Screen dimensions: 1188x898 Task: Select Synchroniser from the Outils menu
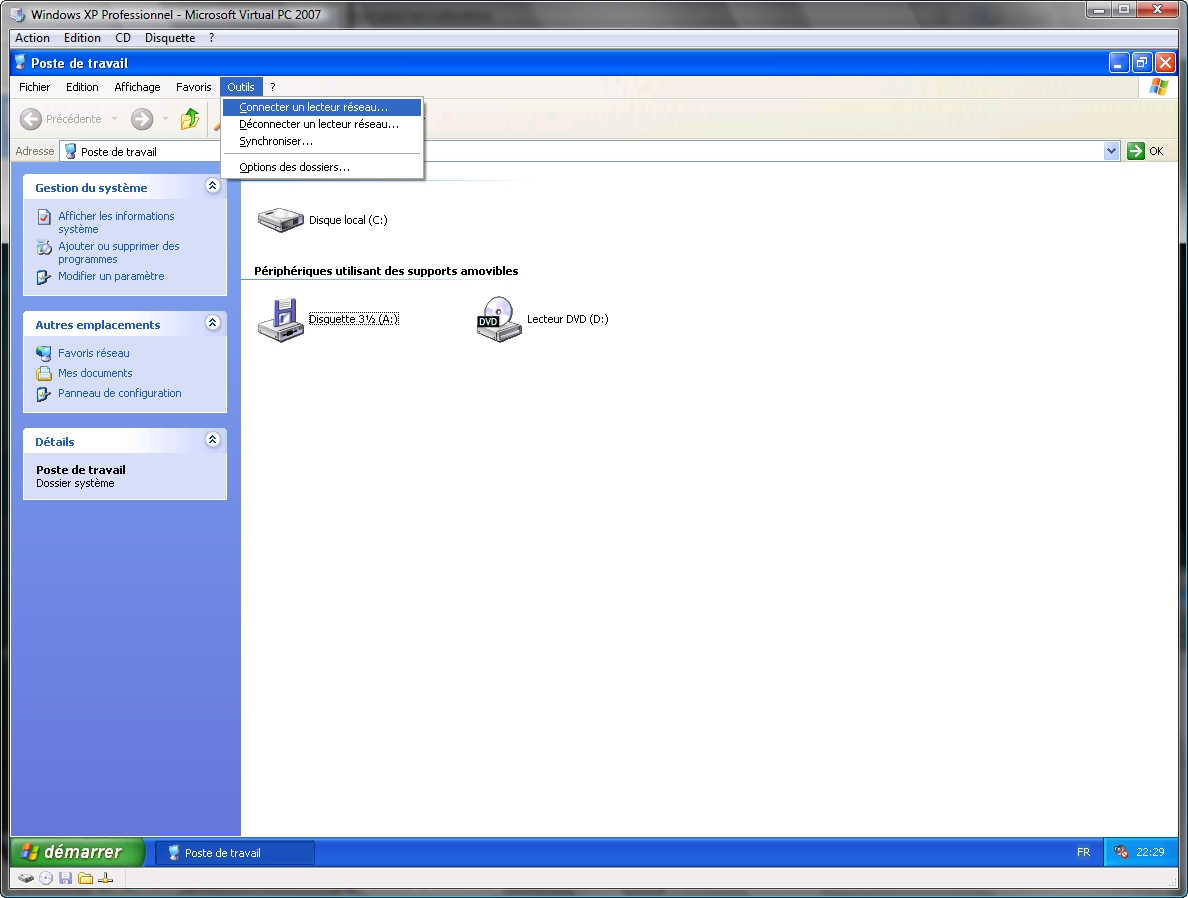[322, 141]
